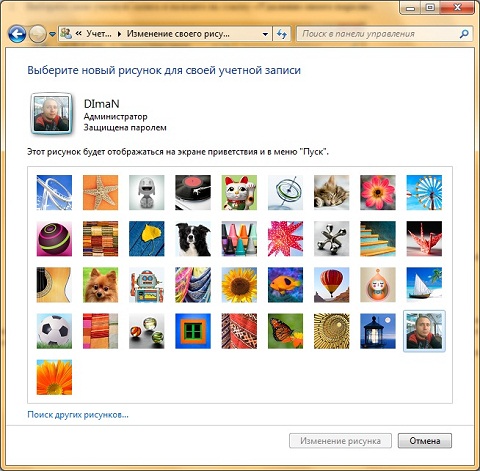
Task: Close the window with the red X
Action: tap(457, 7)
